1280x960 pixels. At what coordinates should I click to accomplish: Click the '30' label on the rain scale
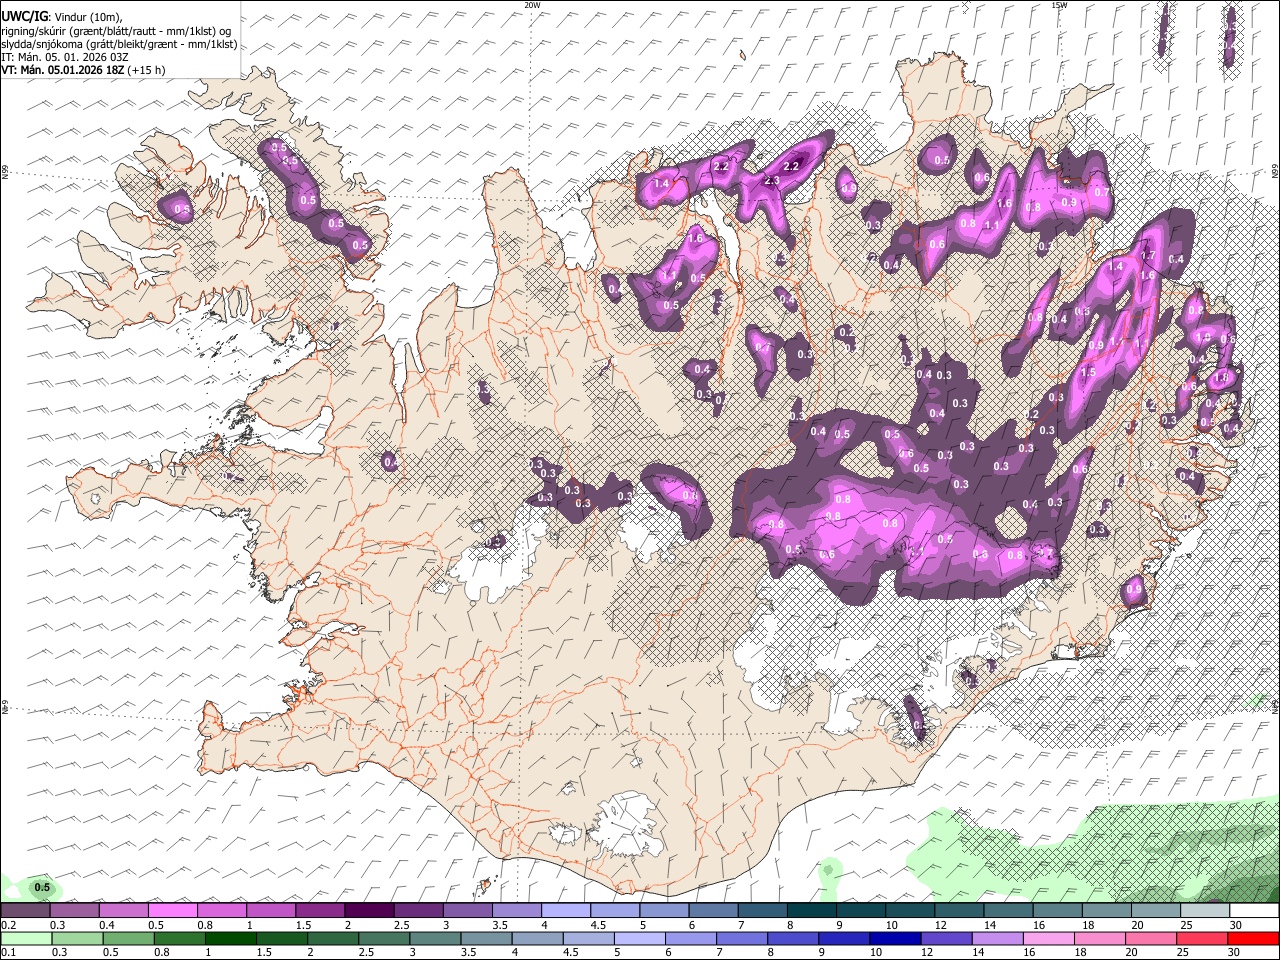[x=1233, y=953]
